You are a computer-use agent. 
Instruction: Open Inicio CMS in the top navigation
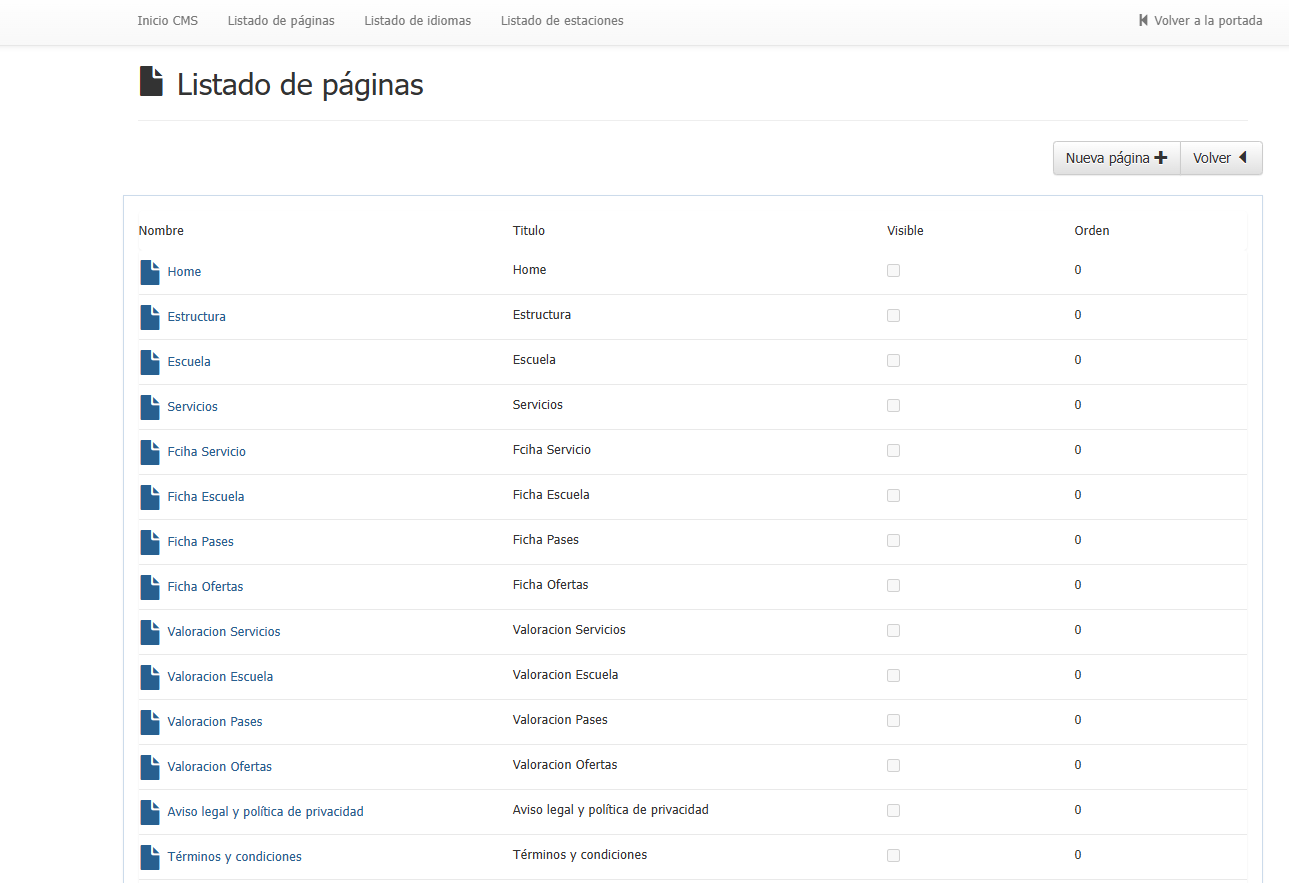[167, 21]
